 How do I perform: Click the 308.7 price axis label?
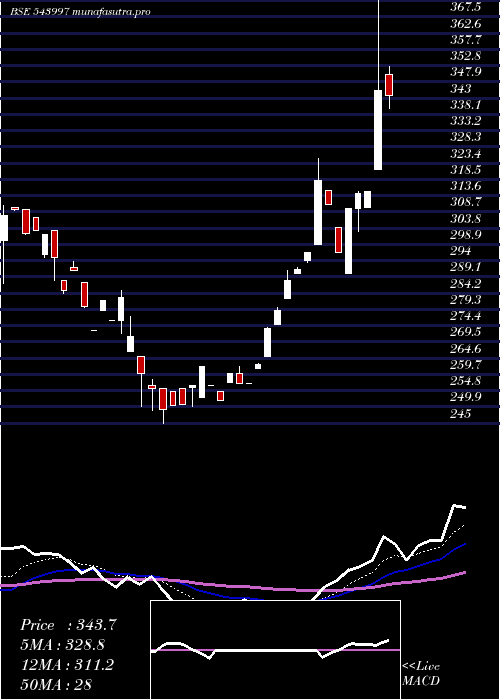(x=466, y=202)
